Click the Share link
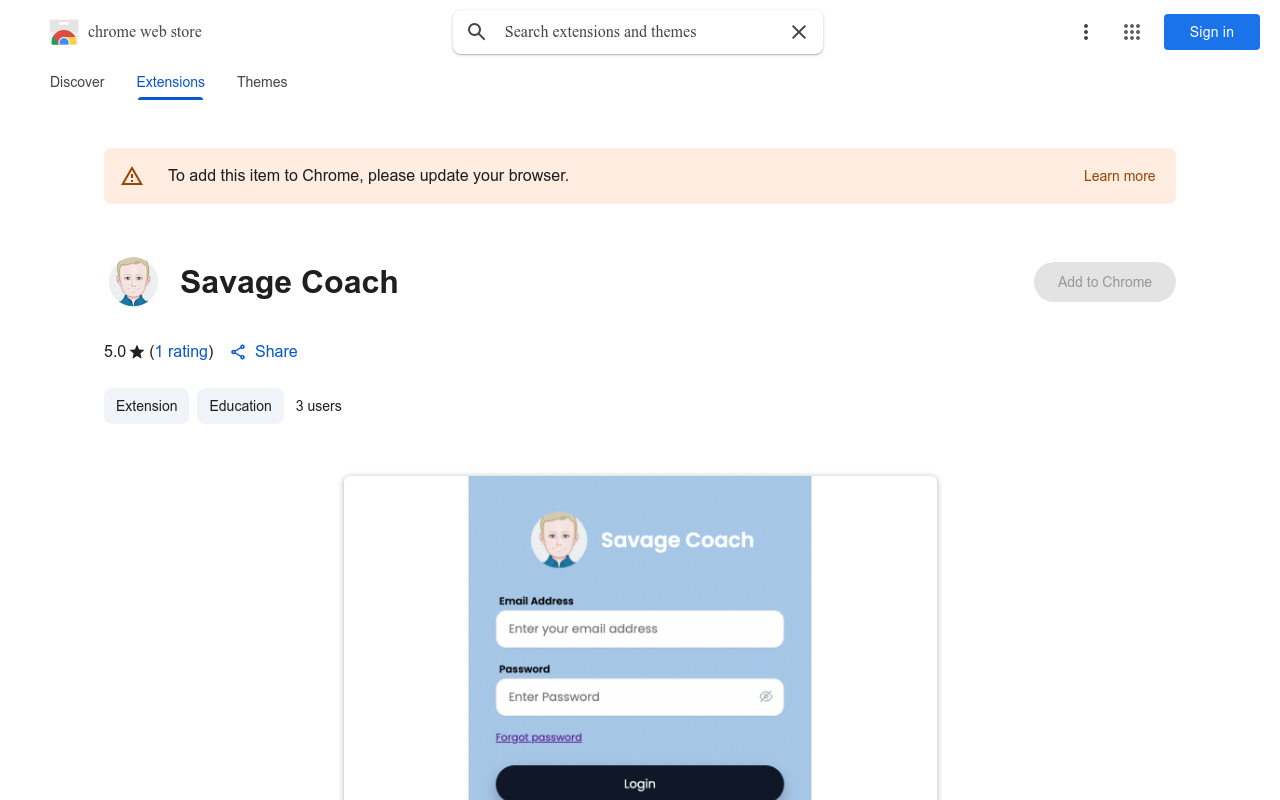The height and width of the screenshot is (800, 1280). click(276, 352)
